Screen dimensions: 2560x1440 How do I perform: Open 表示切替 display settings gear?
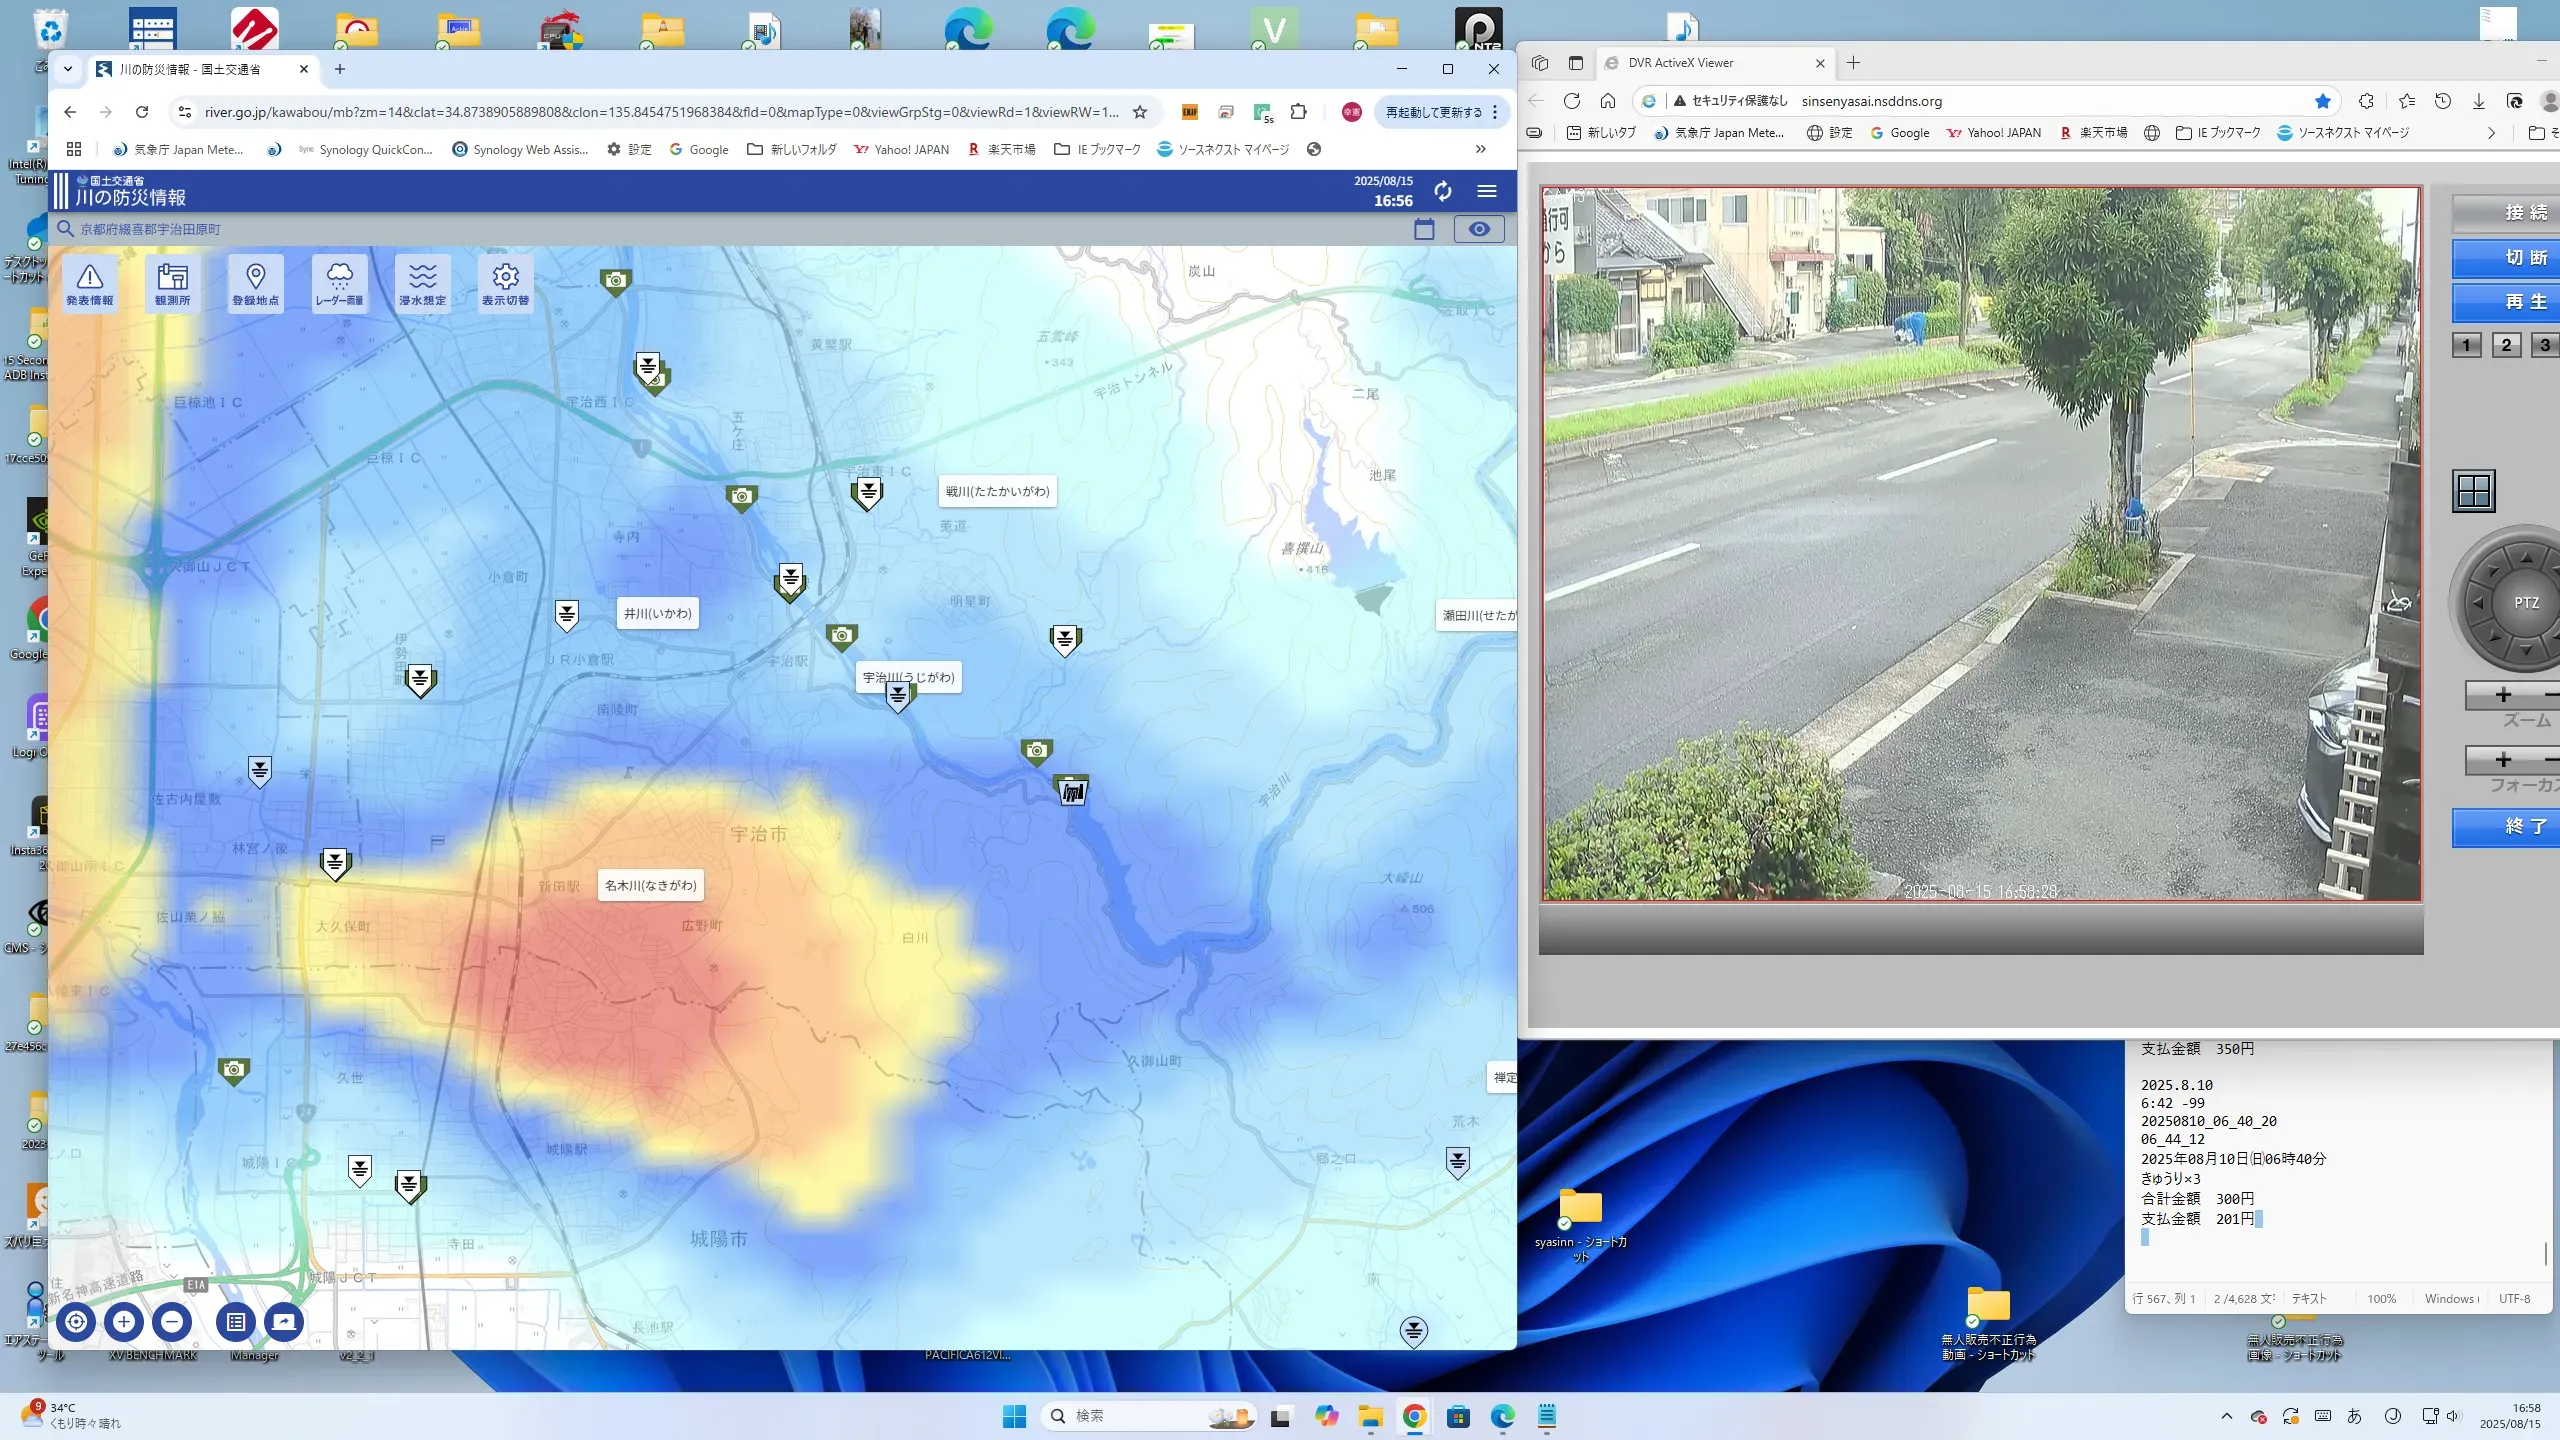point(505,283)
